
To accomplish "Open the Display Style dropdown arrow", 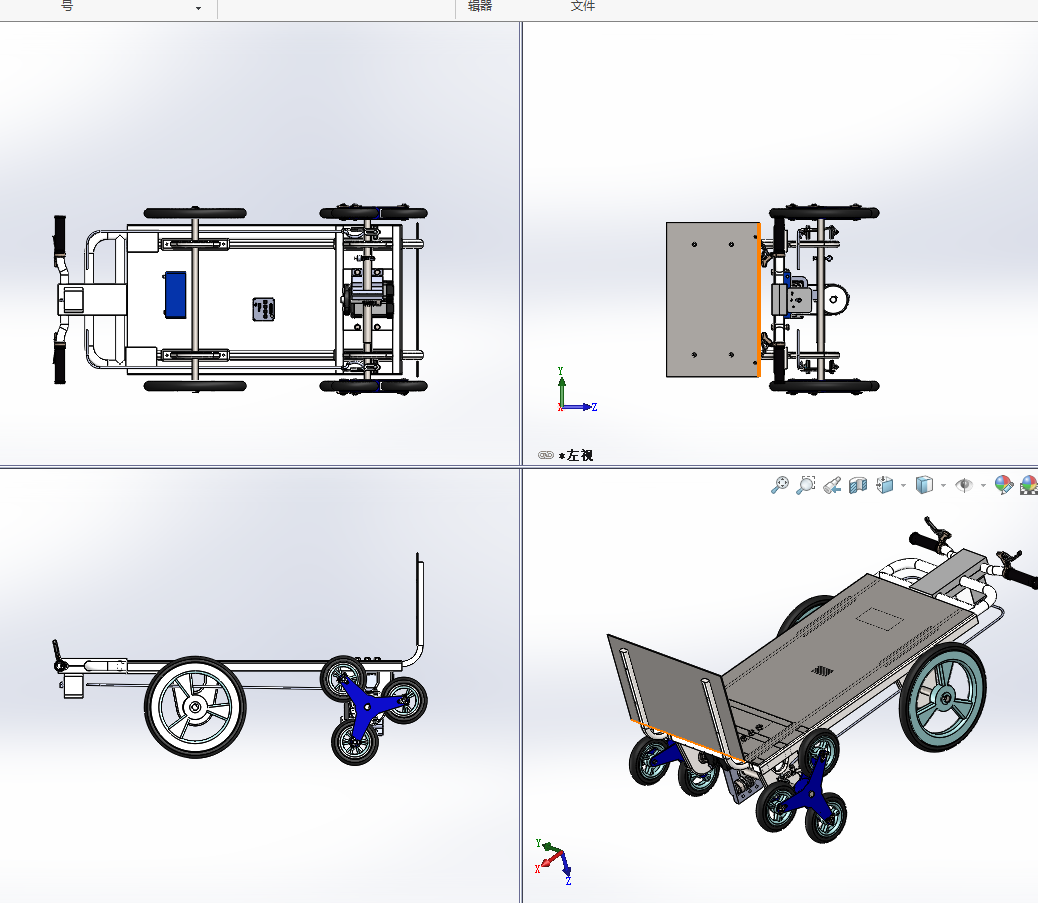I will [943, 486].
